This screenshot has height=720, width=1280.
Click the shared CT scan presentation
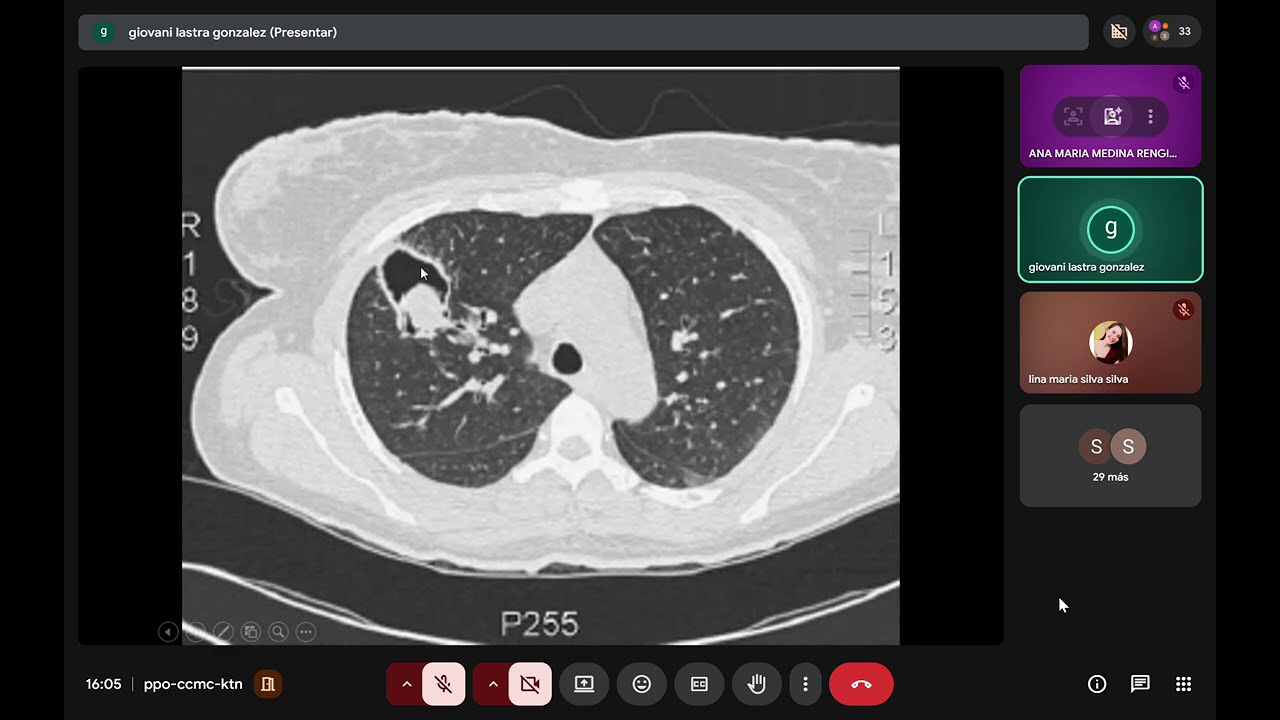540,356
